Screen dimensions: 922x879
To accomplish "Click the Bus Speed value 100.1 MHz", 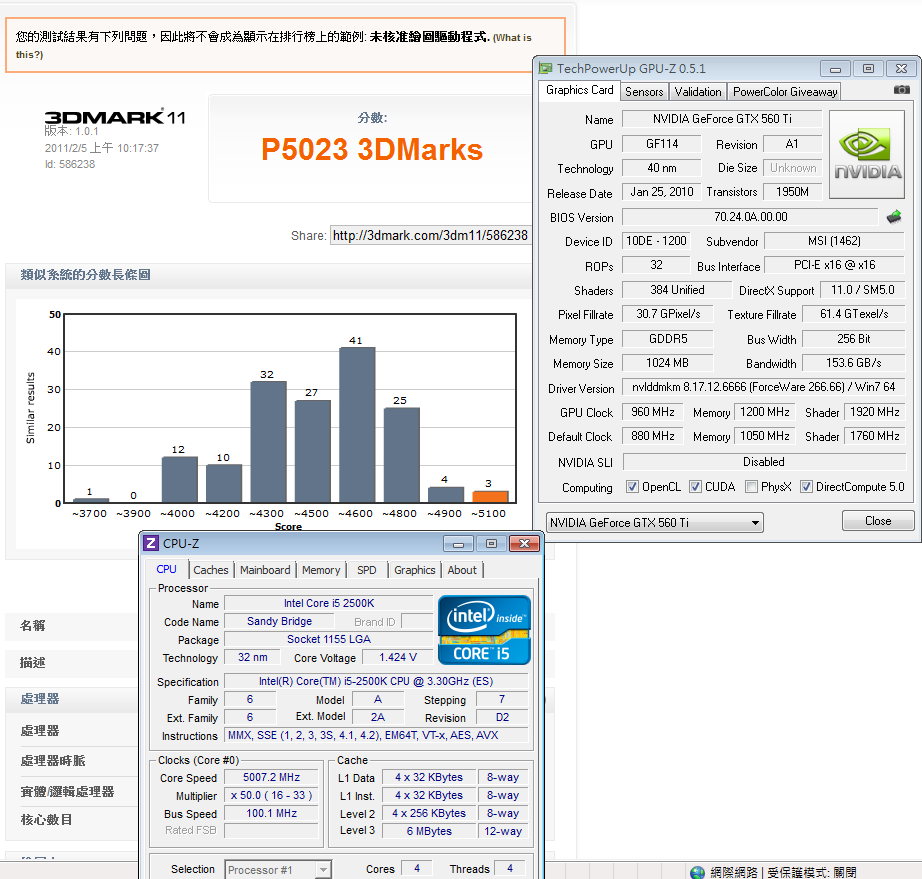I will [x=272, y=814].
